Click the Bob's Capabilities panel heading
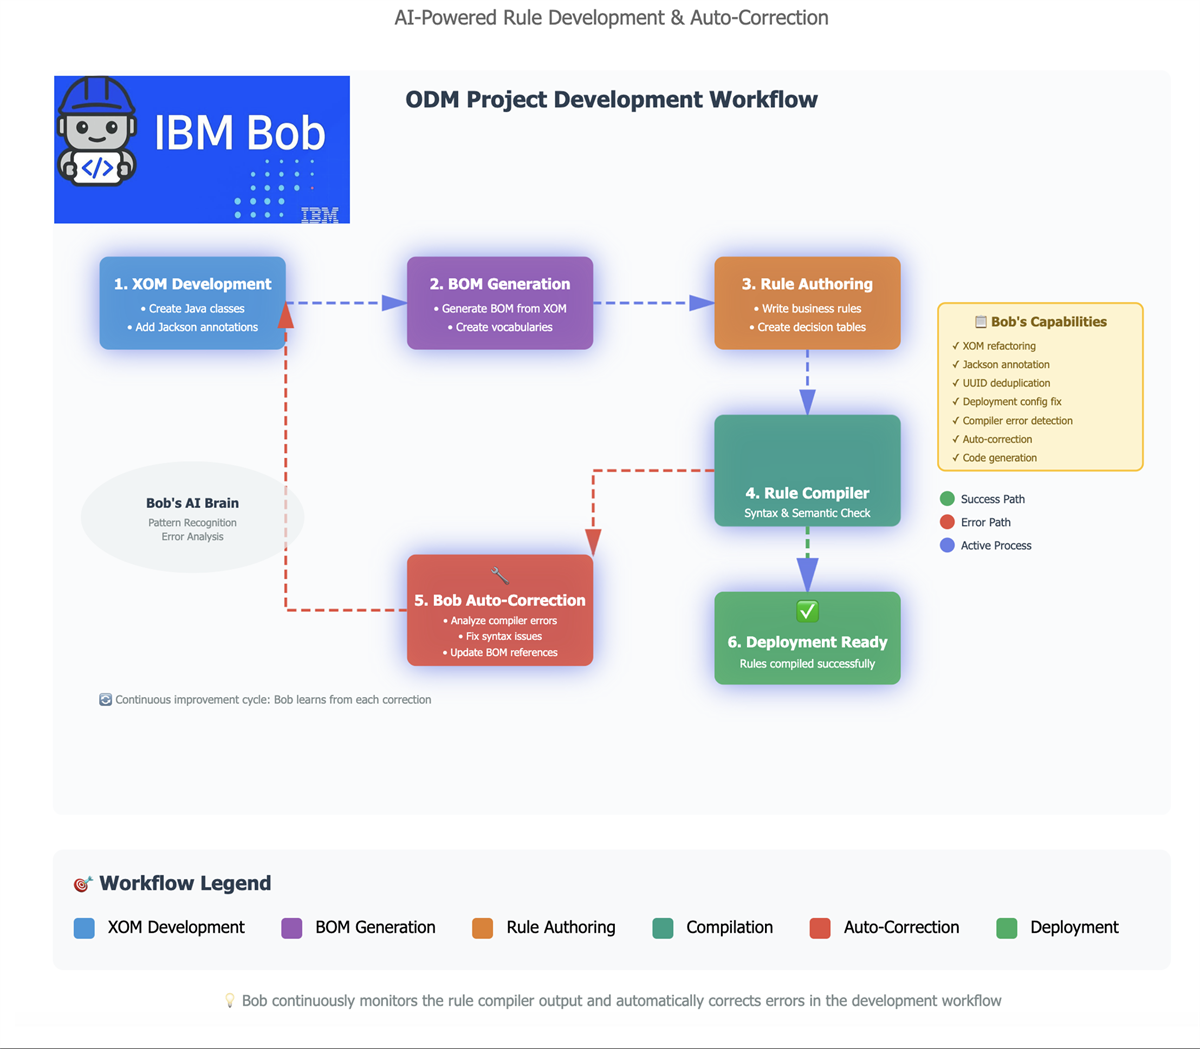 click(x=1041, y=322)
